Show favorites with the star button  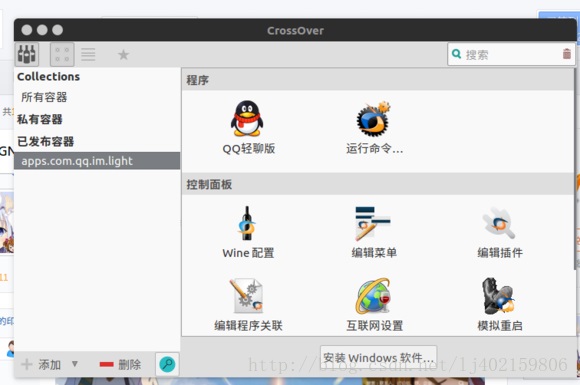click(x=123, y=55)
